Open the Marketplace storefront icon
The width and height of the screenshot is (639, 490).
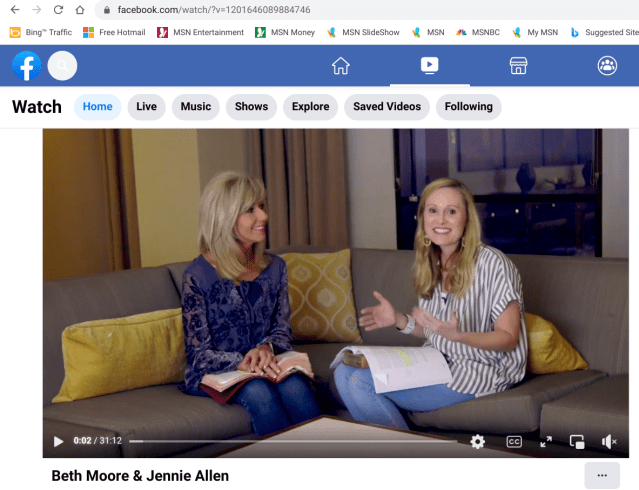(518, 66)
